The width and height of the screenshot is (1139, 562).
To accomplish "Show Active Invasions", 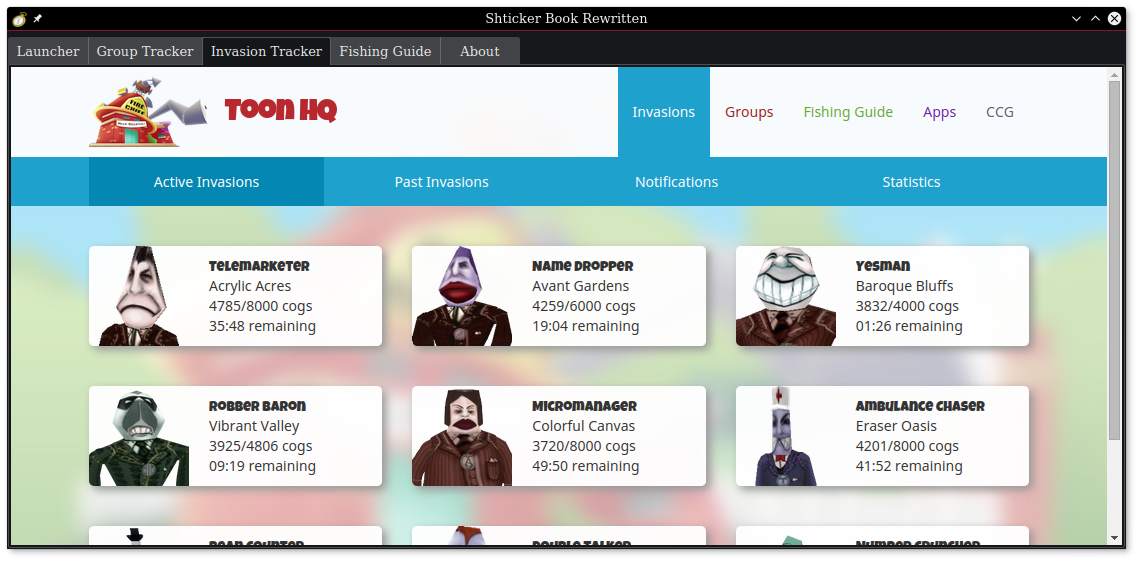I will 206,182.
